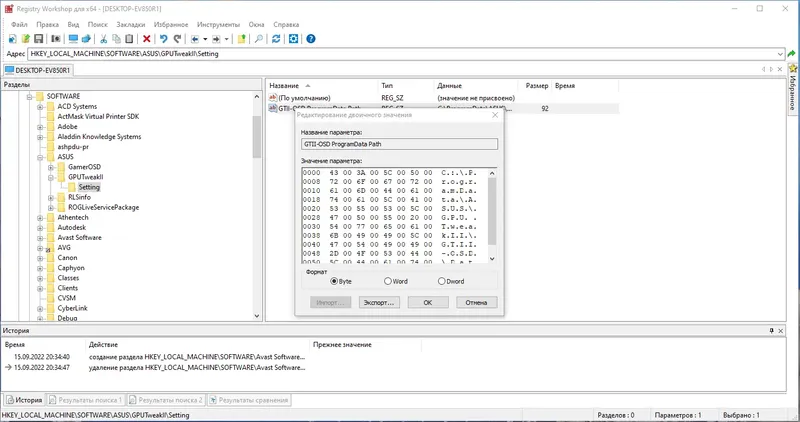Screen dimensions: 800x422
Task: Close the History panel
Action: pyautogui.click(x=781, y=331)
